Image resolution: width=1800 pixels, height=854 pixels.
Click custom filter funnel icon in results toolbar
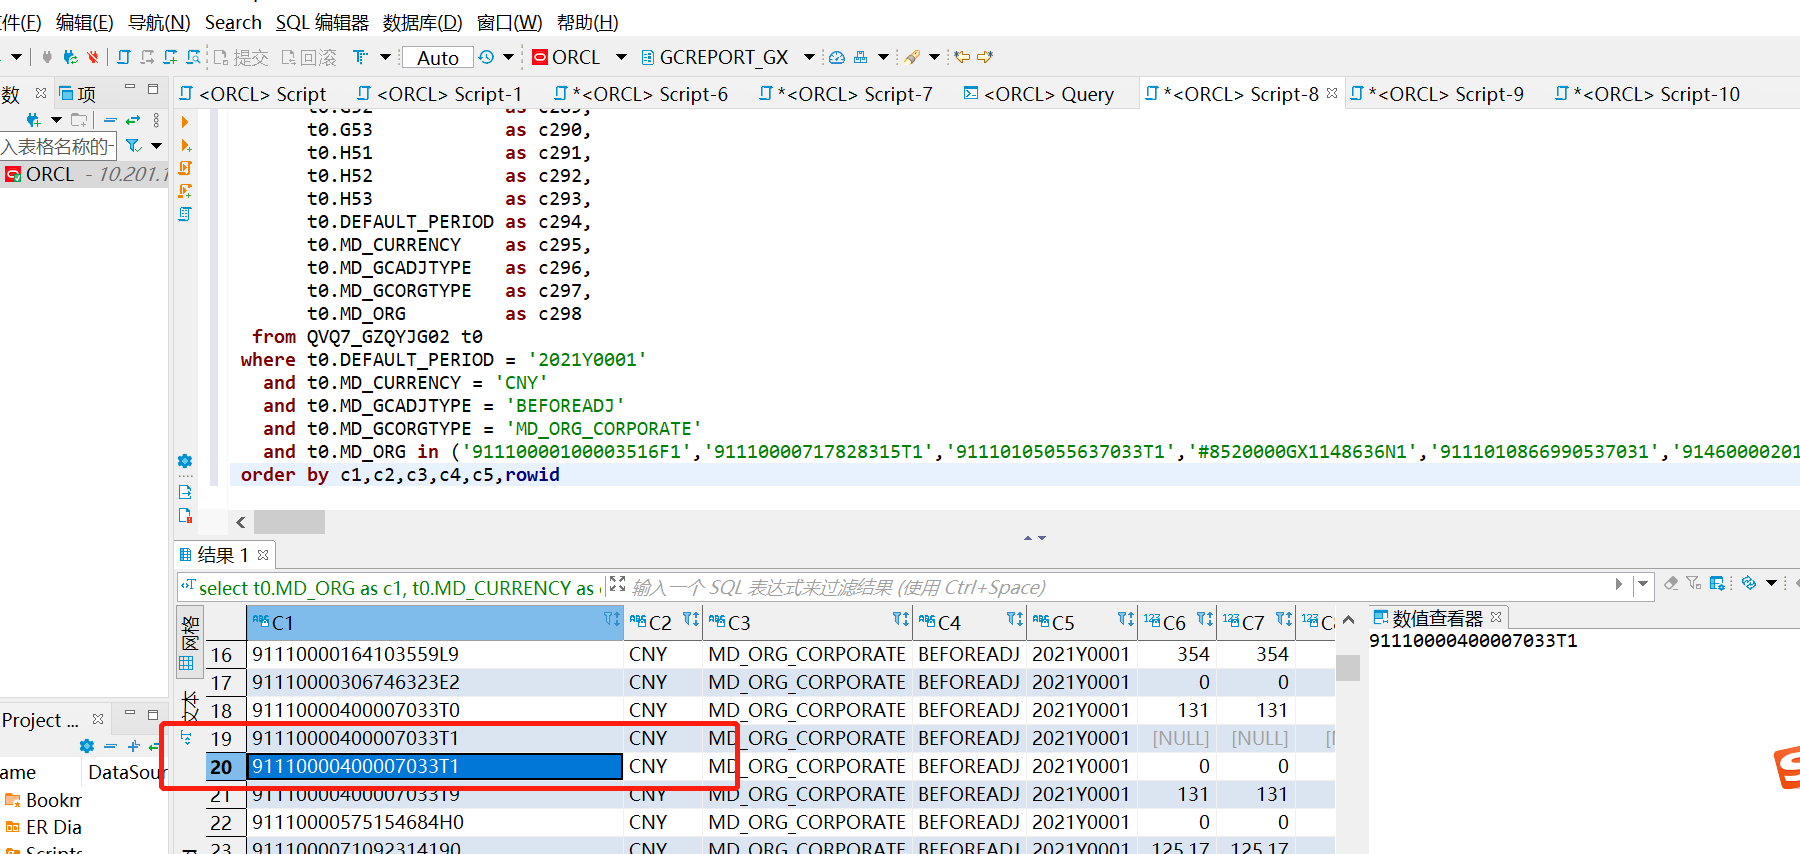(1693, 583)
